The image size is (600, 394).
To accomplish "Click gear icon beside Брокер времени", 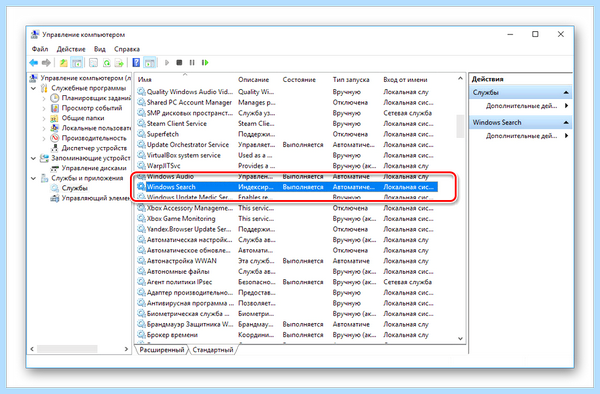I will pyautogui.click(x=142, y=335).
